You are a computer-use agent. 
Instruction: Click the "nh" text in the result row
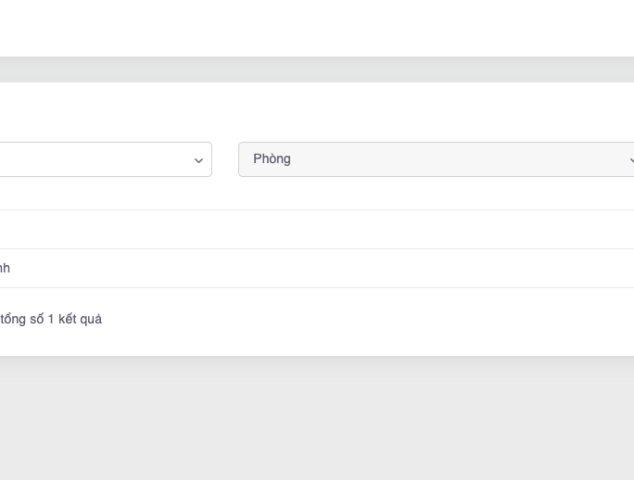tap(5, 268)
